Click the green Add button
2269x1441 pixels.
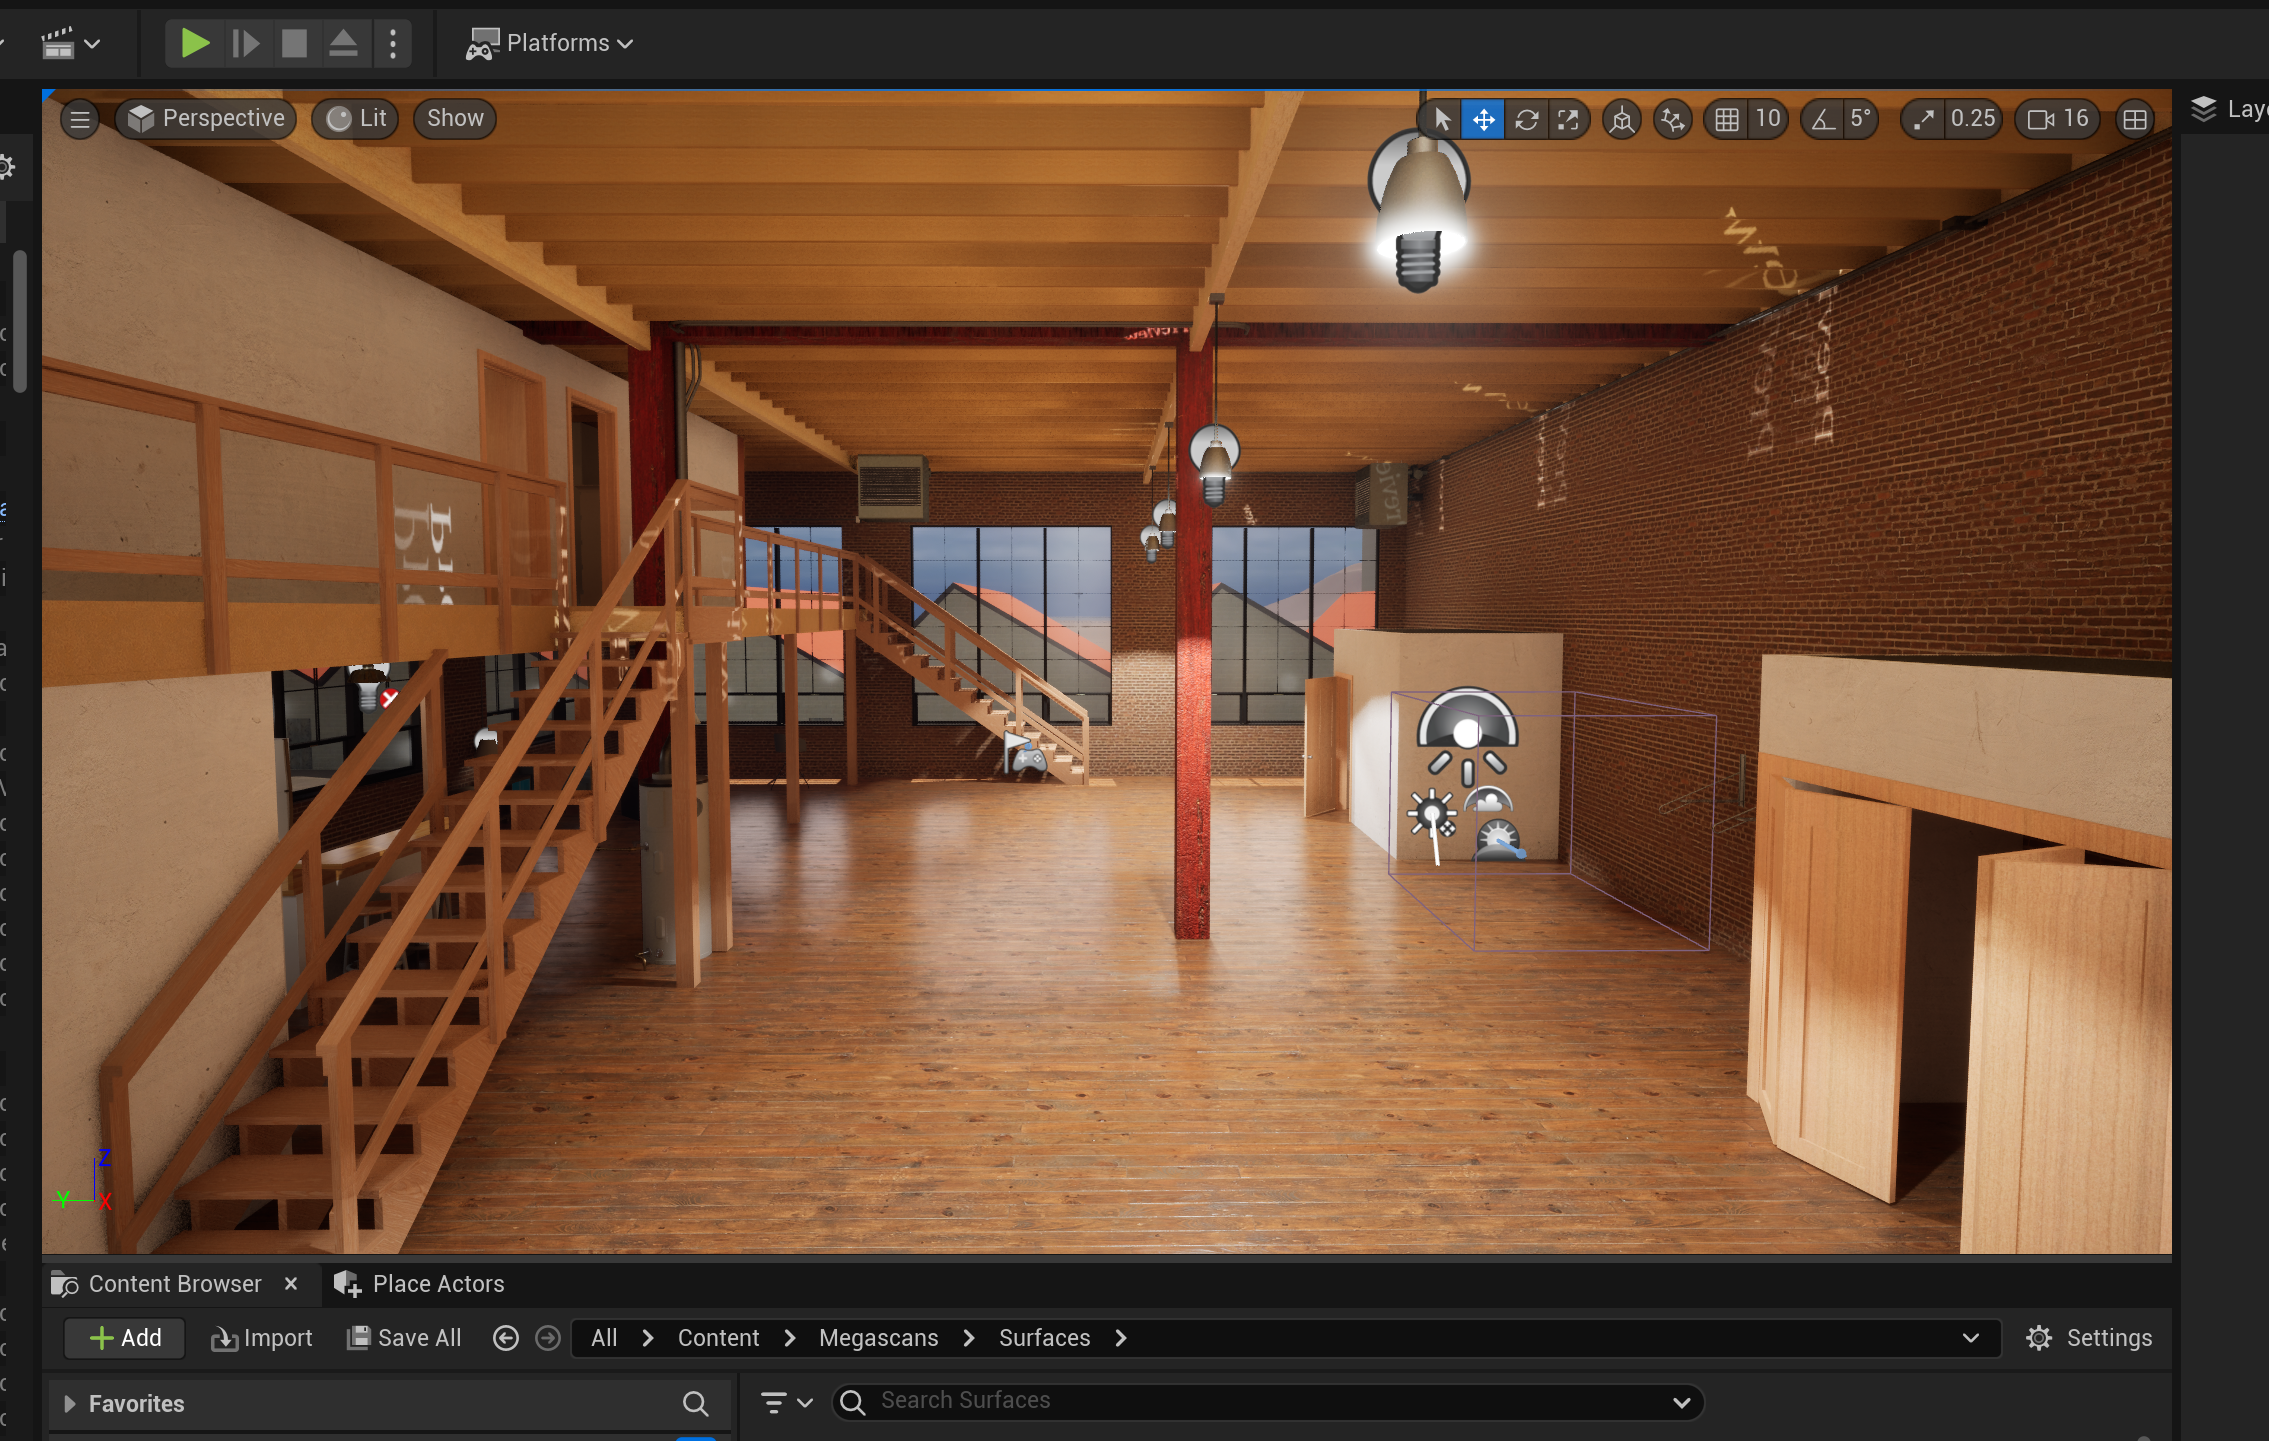click(x=125, y=1338)
